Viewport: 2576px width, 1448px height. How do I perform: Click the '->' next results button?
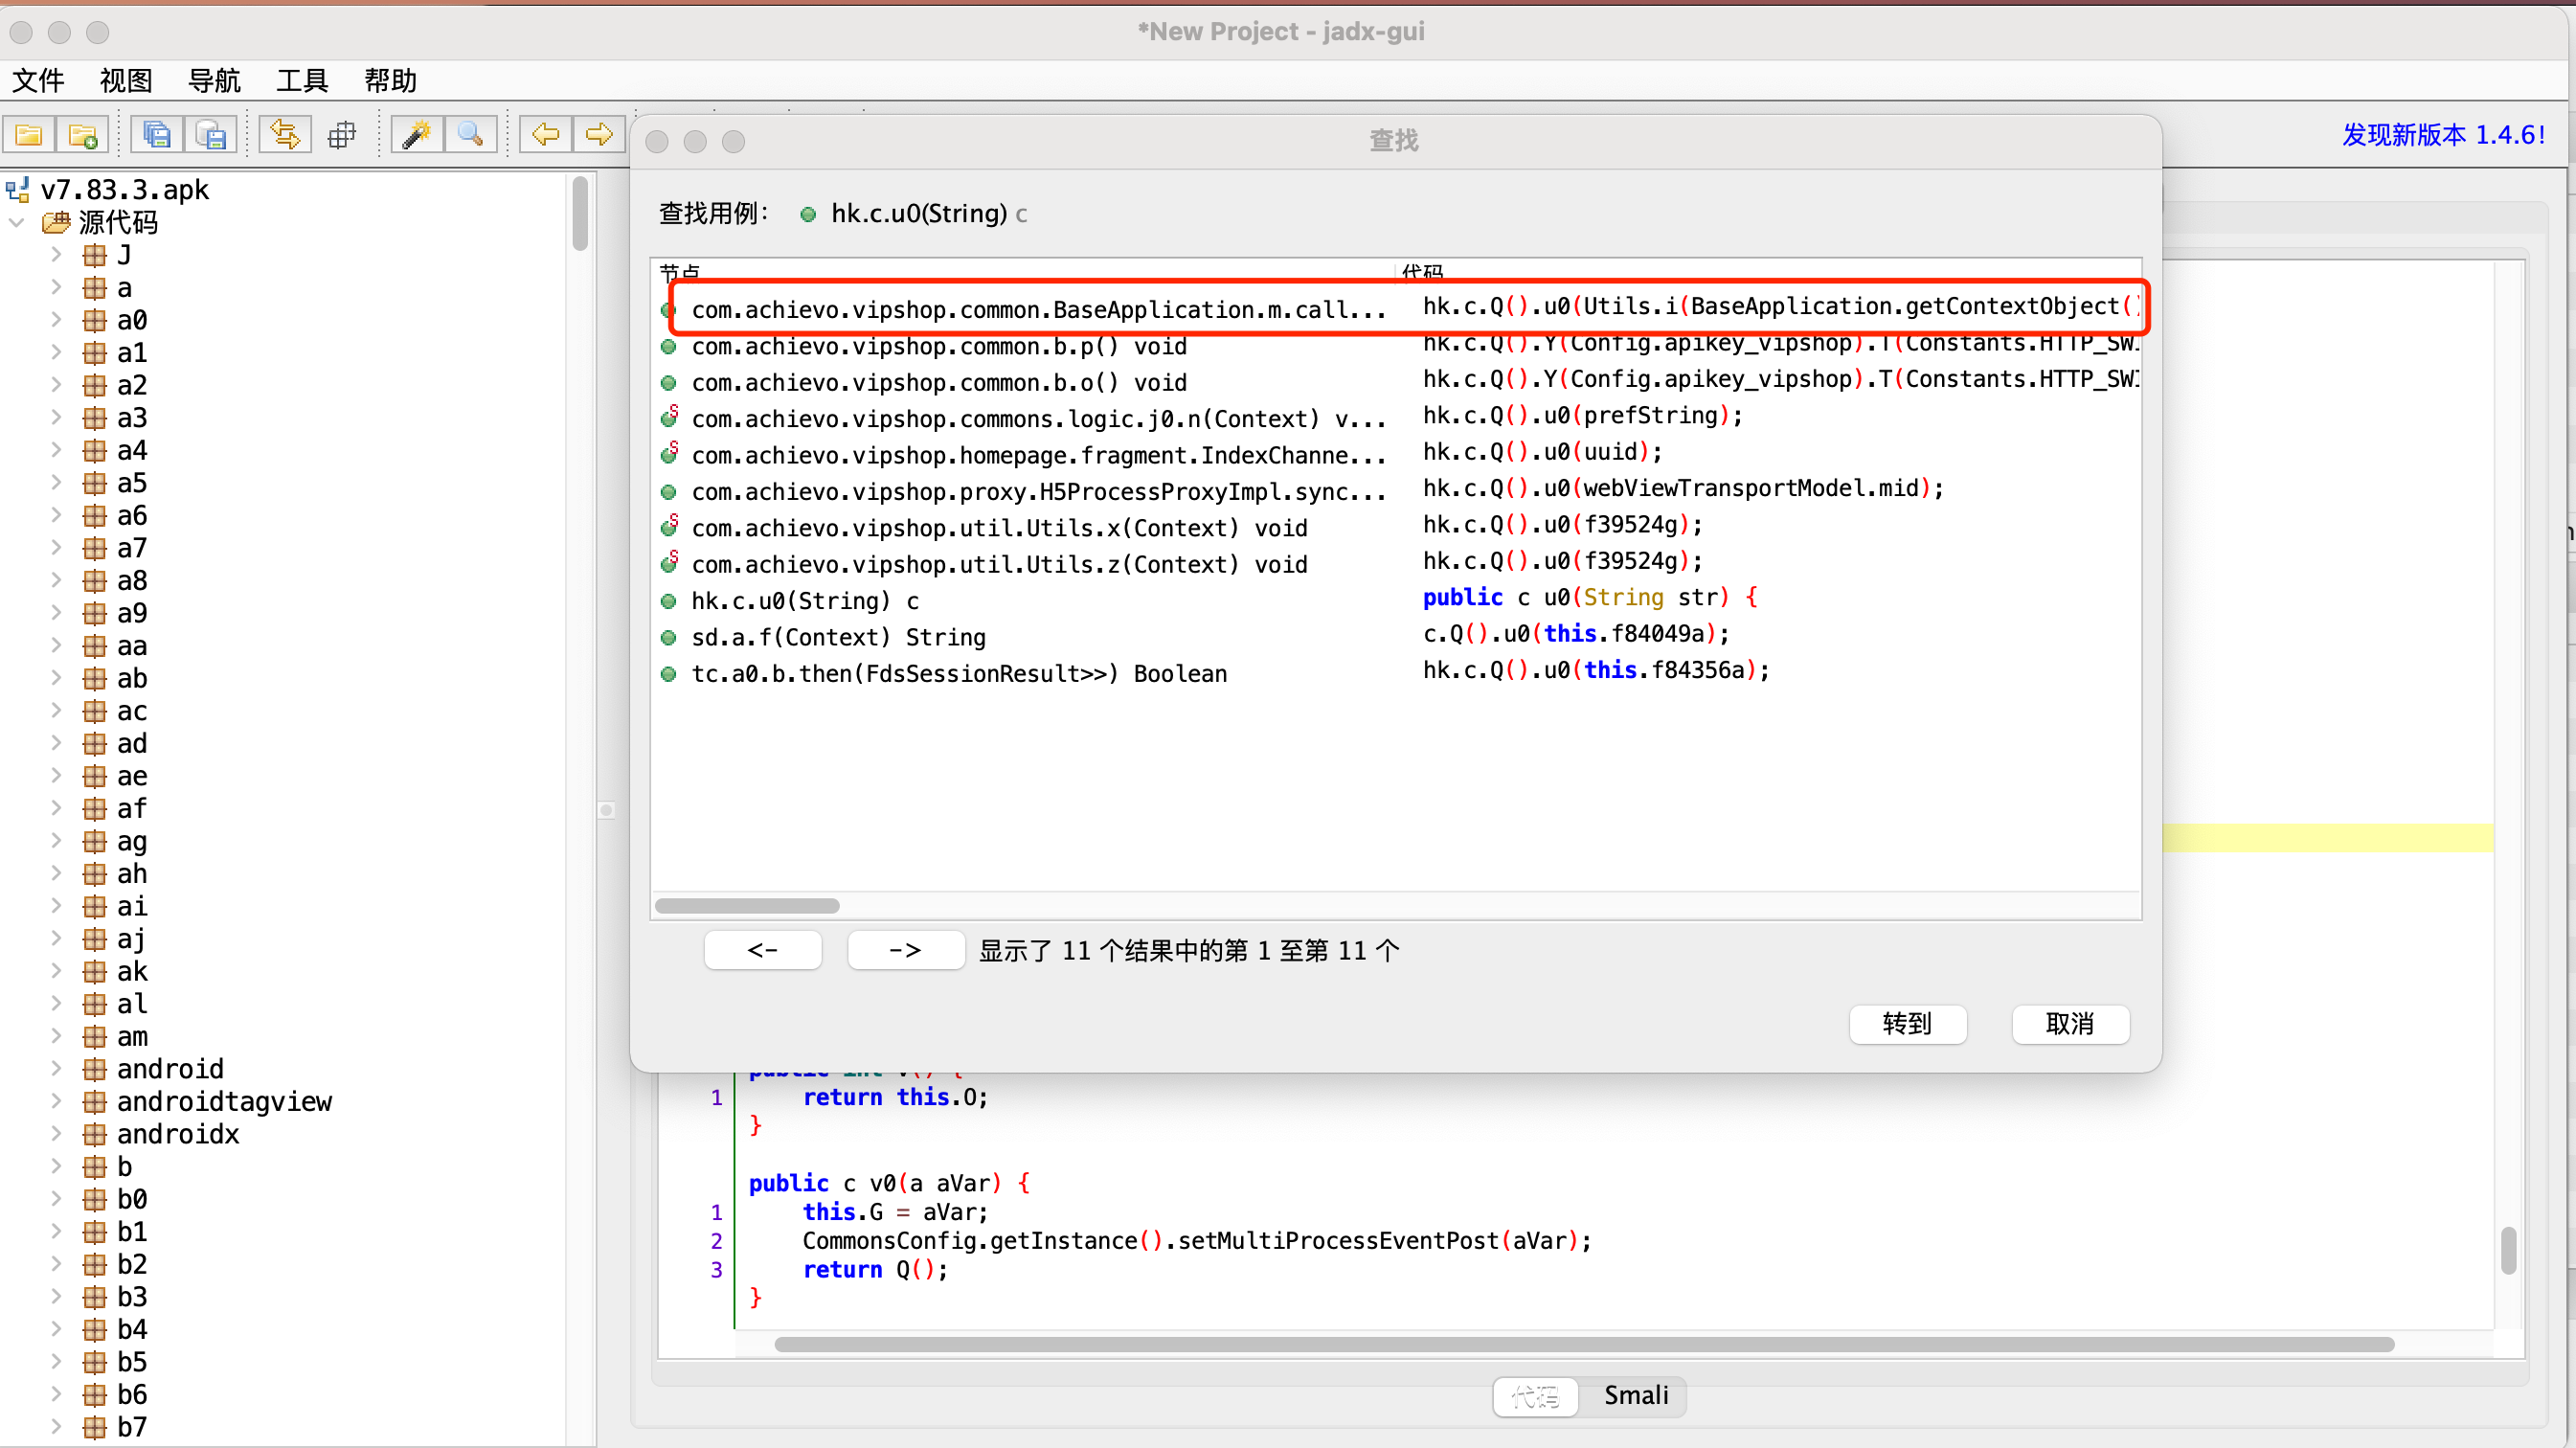pos(906,950)
